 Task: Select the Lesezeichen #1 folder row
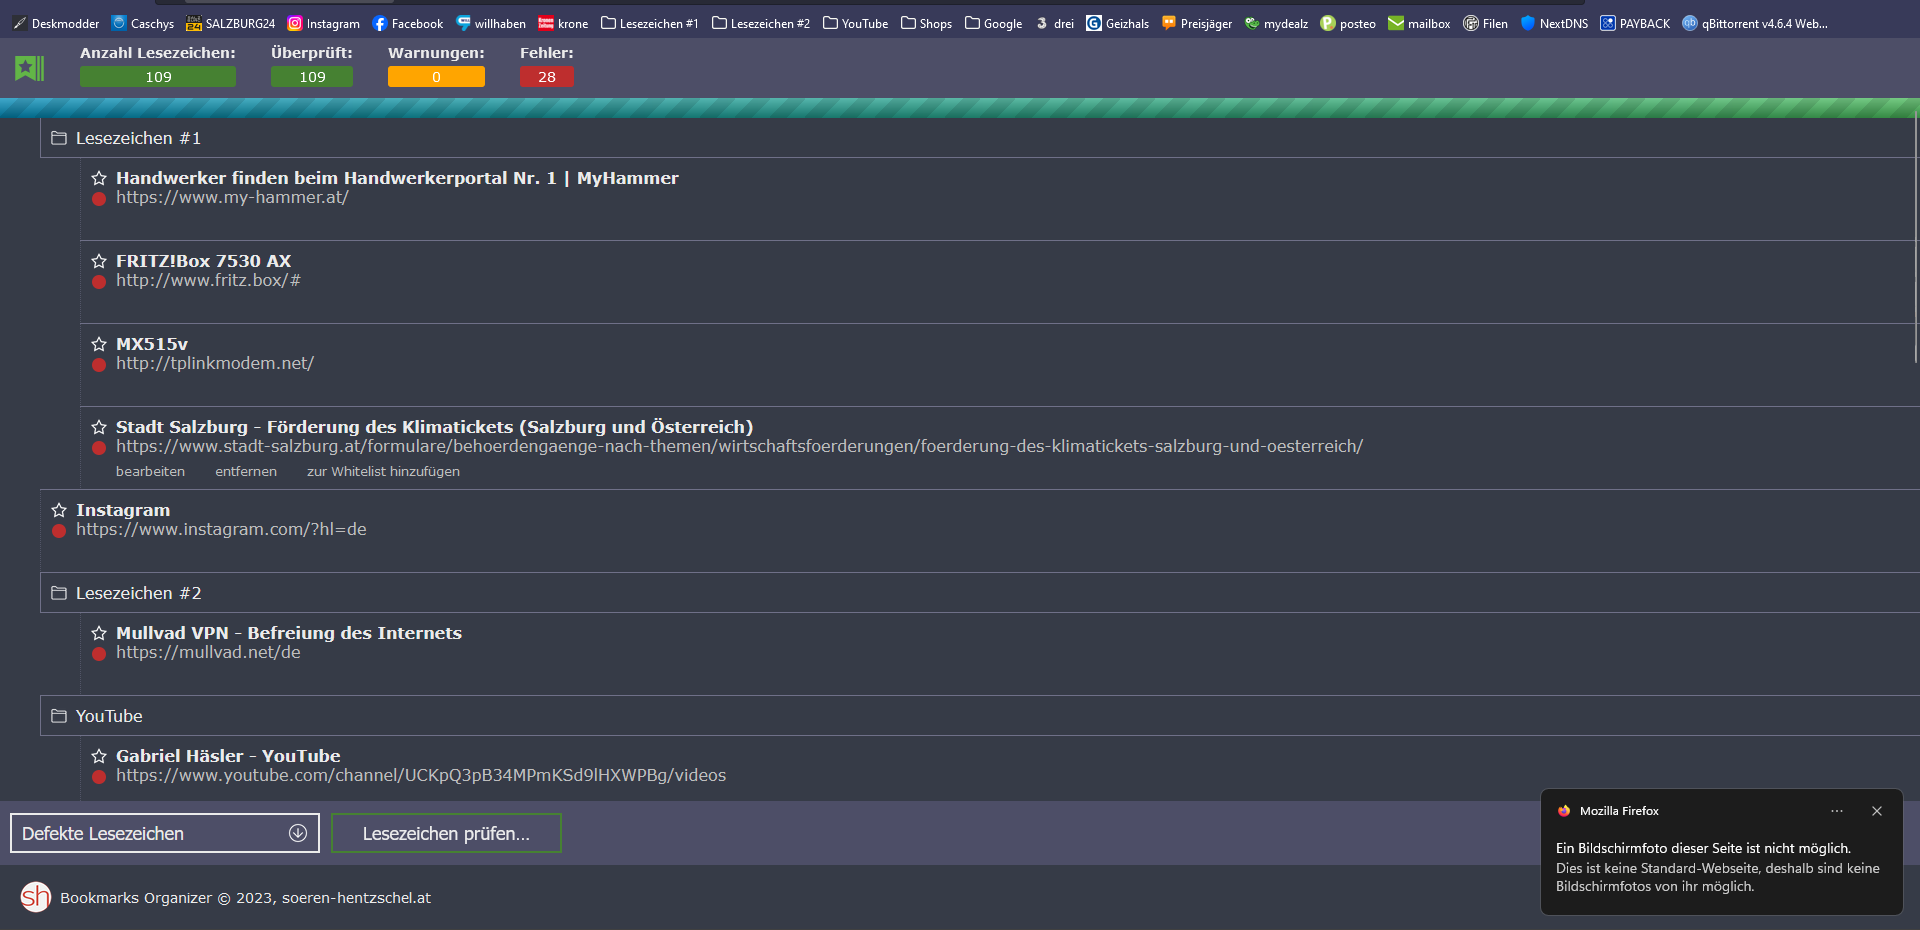pyautogui.click(x=980, y=138)
